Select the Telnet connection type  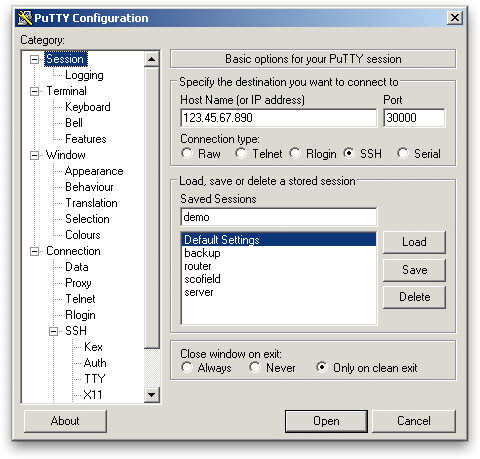(x=241, y=154)
